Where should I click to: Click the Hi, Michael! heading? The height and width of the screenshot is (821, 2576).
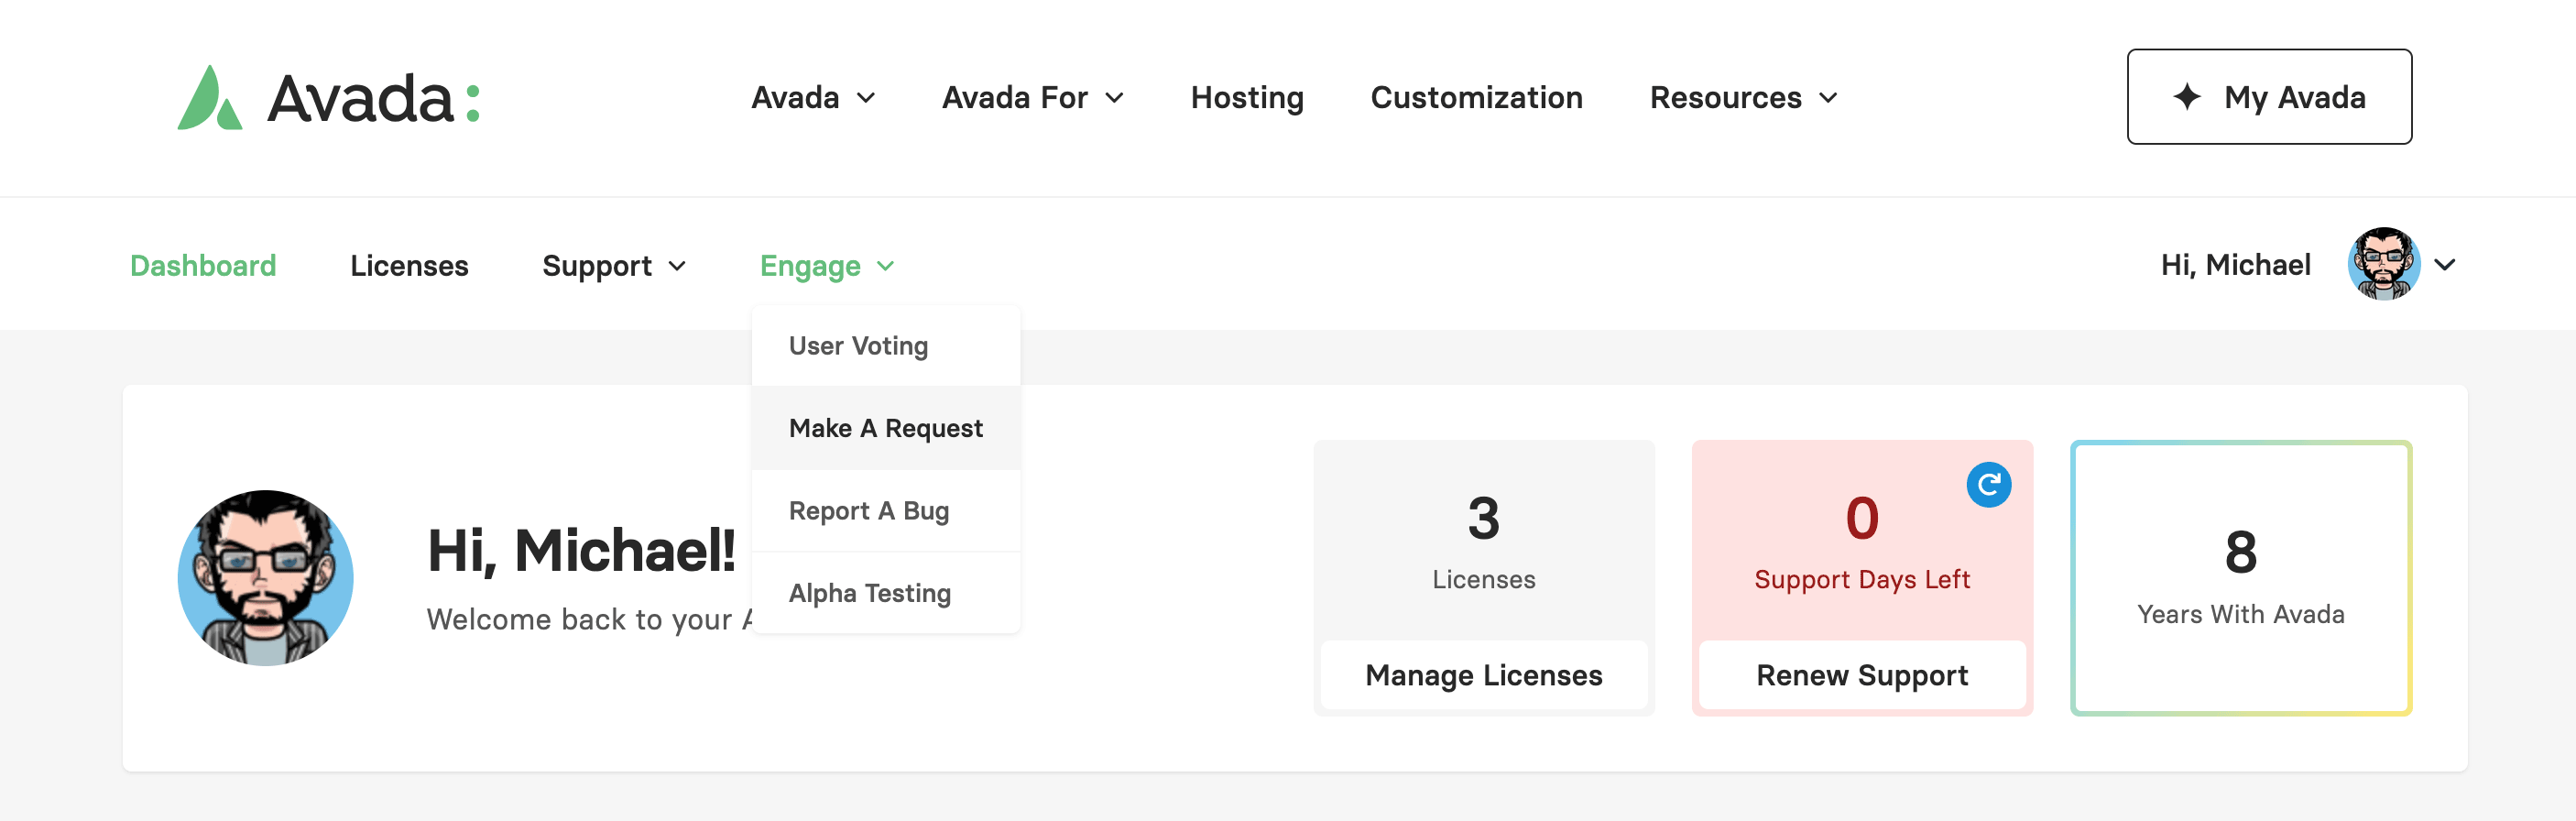pyautogui.click(x=581, y=551)
